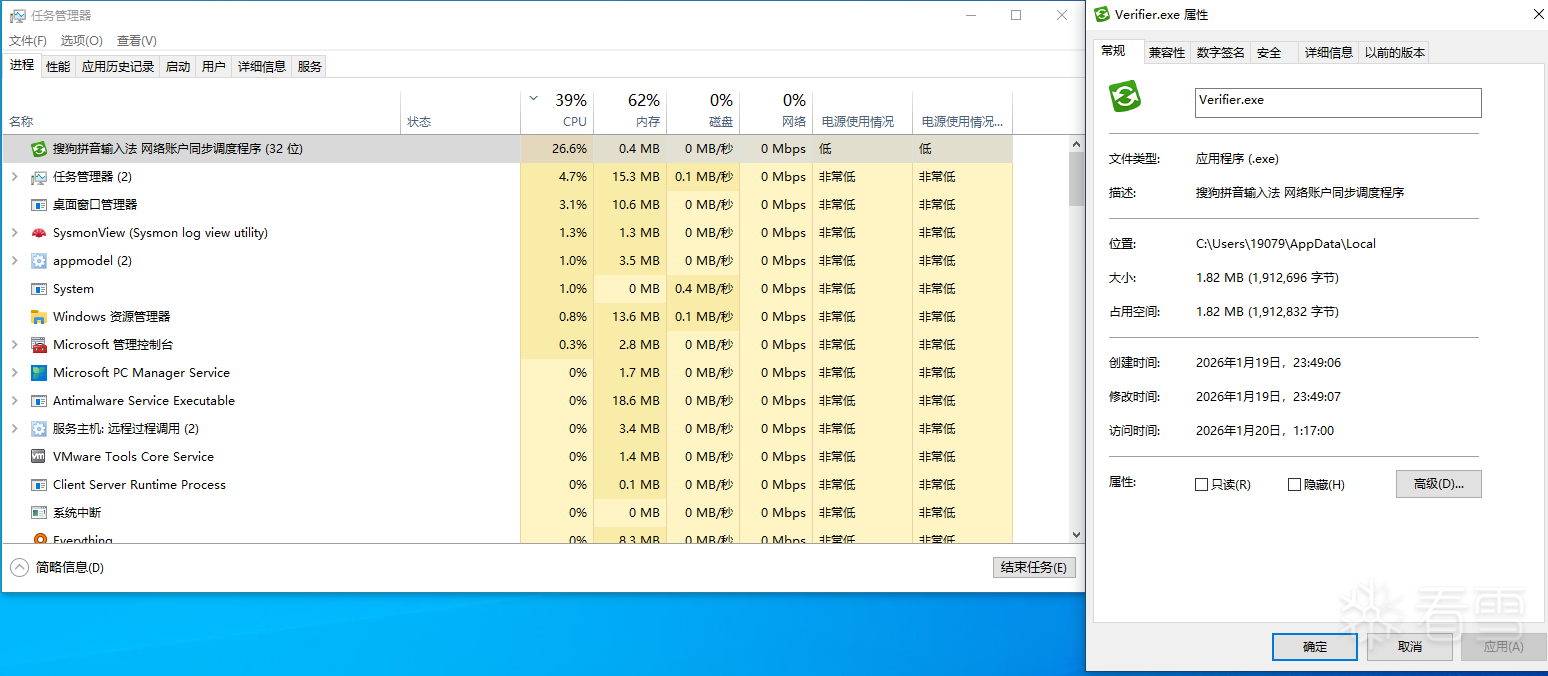Expand the appmodel (2) process group
Screen dimensions: 1548x676
(x=14, y=261)
